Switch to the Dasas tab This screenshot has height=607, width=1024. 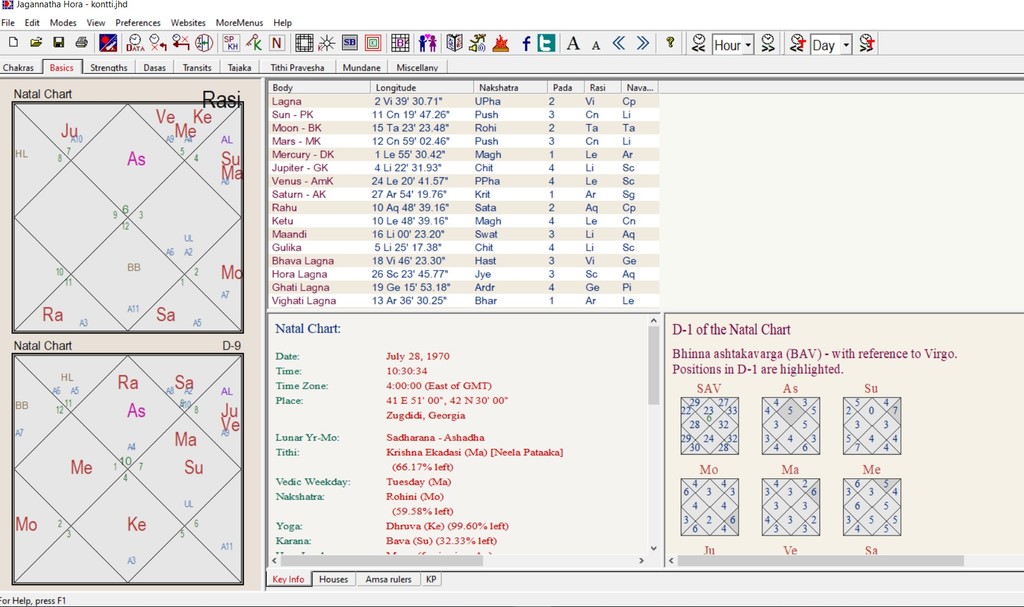[155, 67]
